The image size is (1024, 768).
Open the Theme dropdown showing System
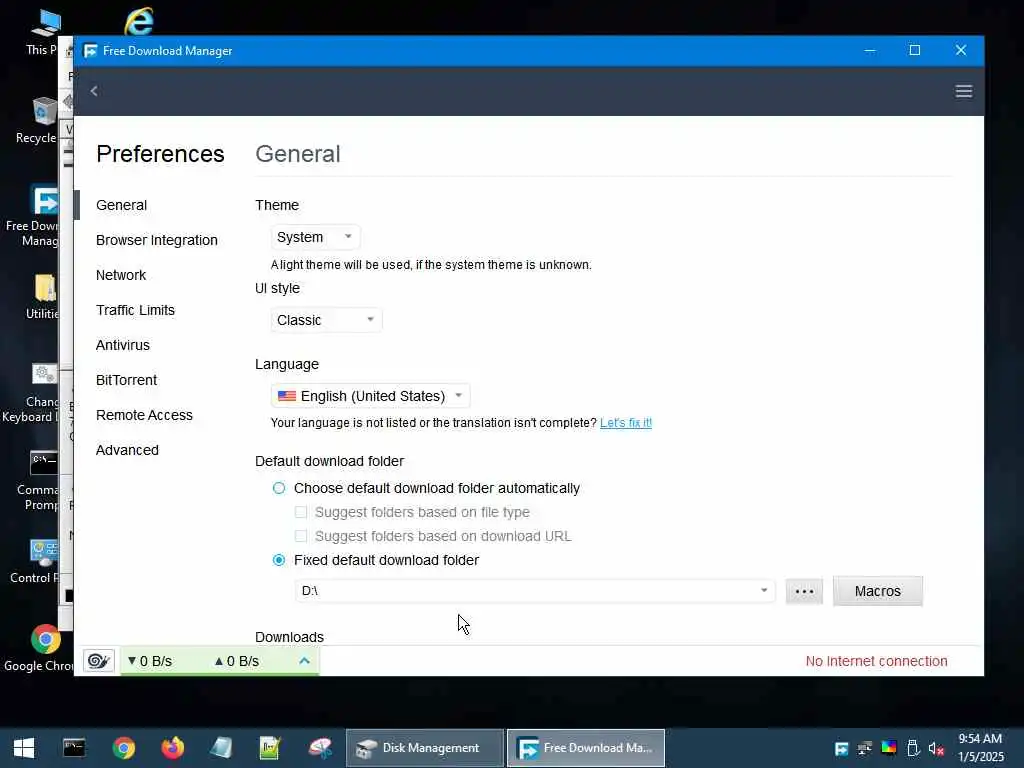(x=315, y=237)
